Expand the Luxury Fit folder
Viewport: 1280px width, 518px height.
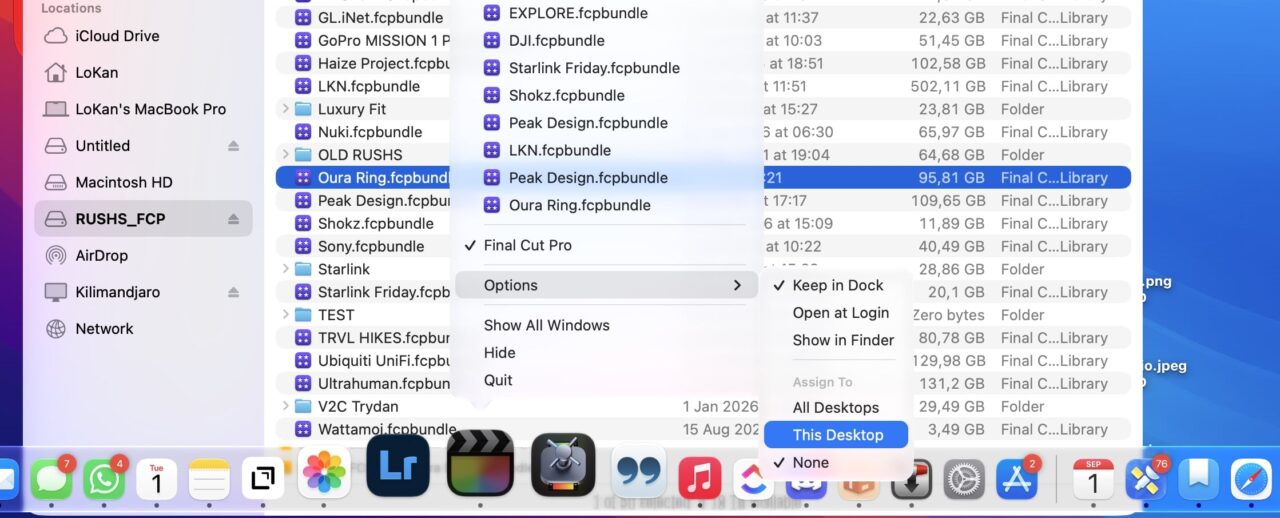tap(285, 109)
